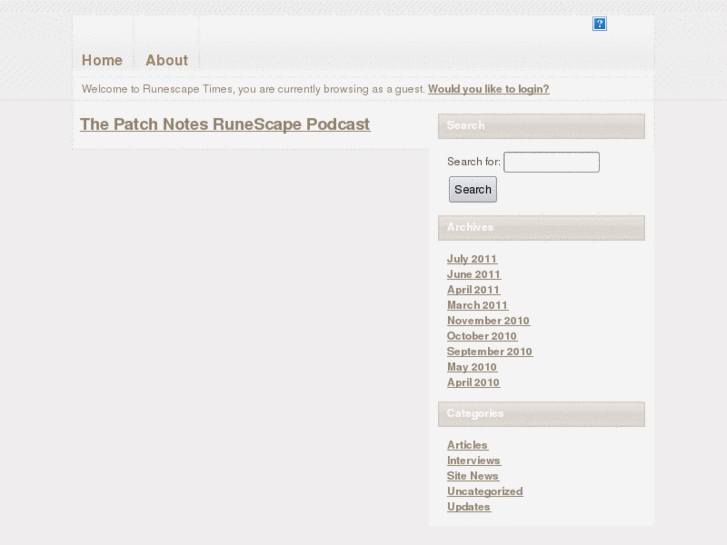Open the October 2010 archive
Image resolution: width=727 pixels, height=545 pixels.
point(482,336)
